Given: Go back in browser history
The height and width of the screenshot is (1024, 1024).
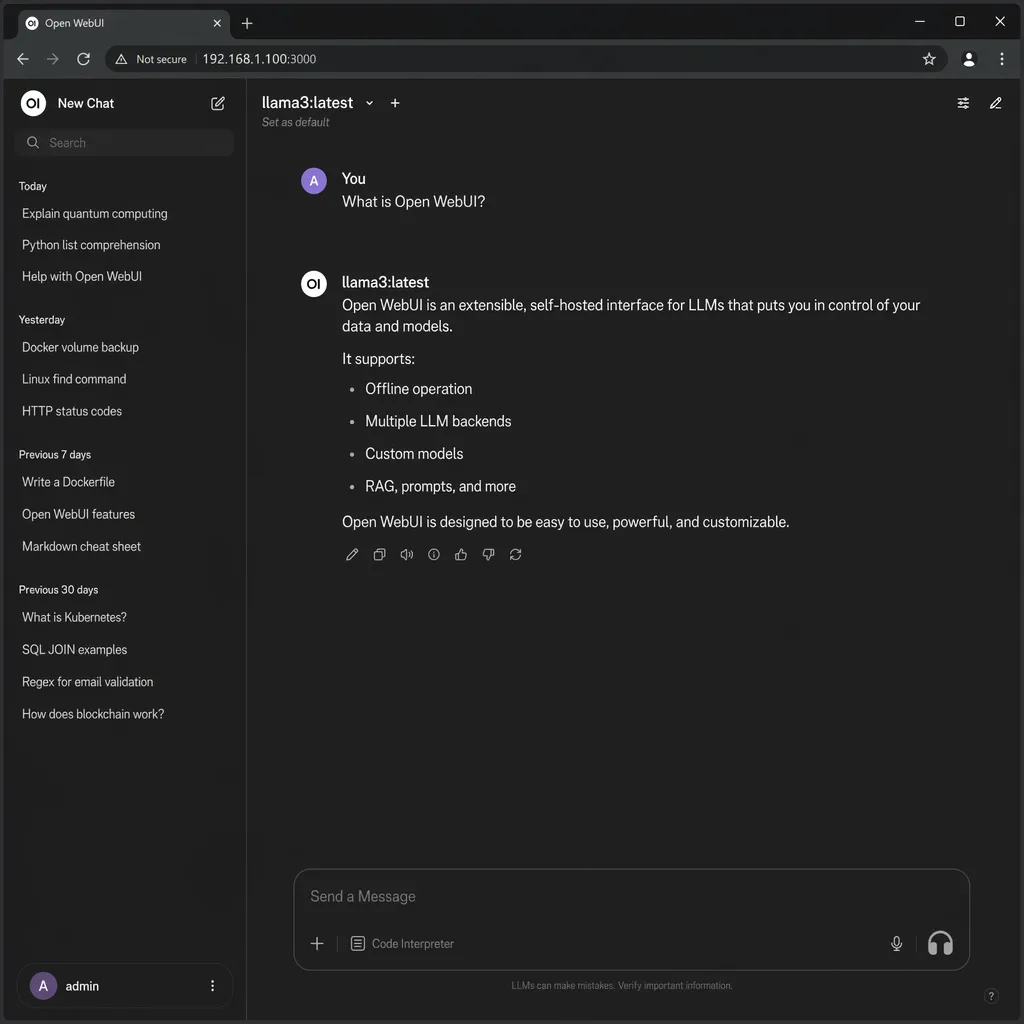Looking at the screenshot, I should (23, 59).
